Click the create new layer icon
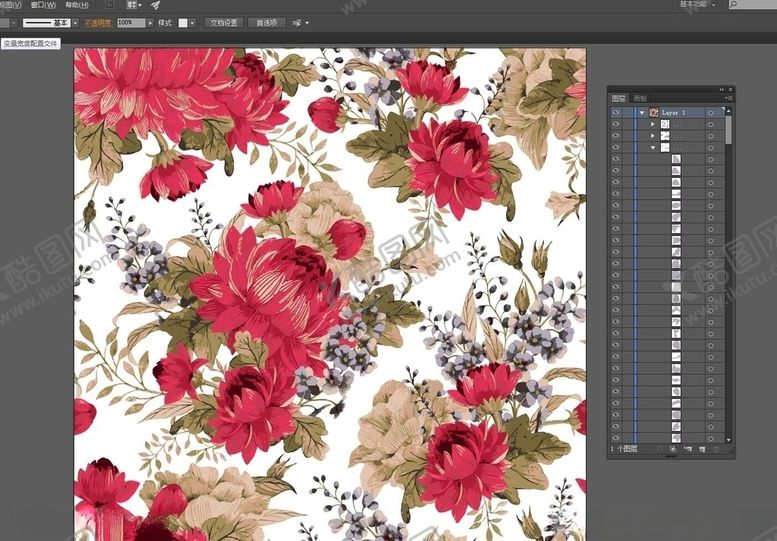 [701, 451]
